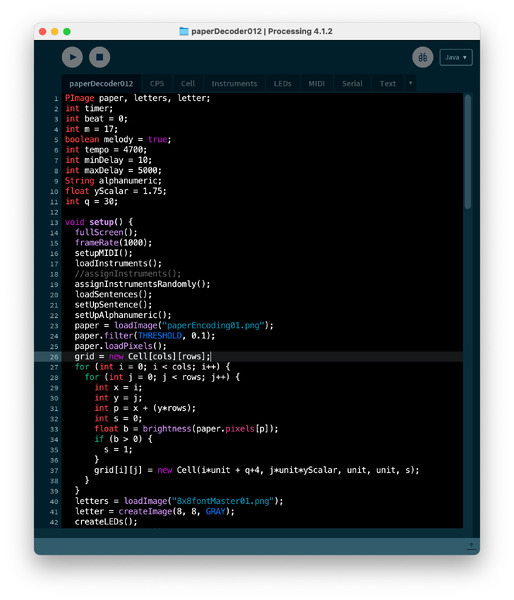The height and width of the screenshot is (600, 514).
Task: Click the console expand icon at bottom right
Action: click(x=471, y=546)
